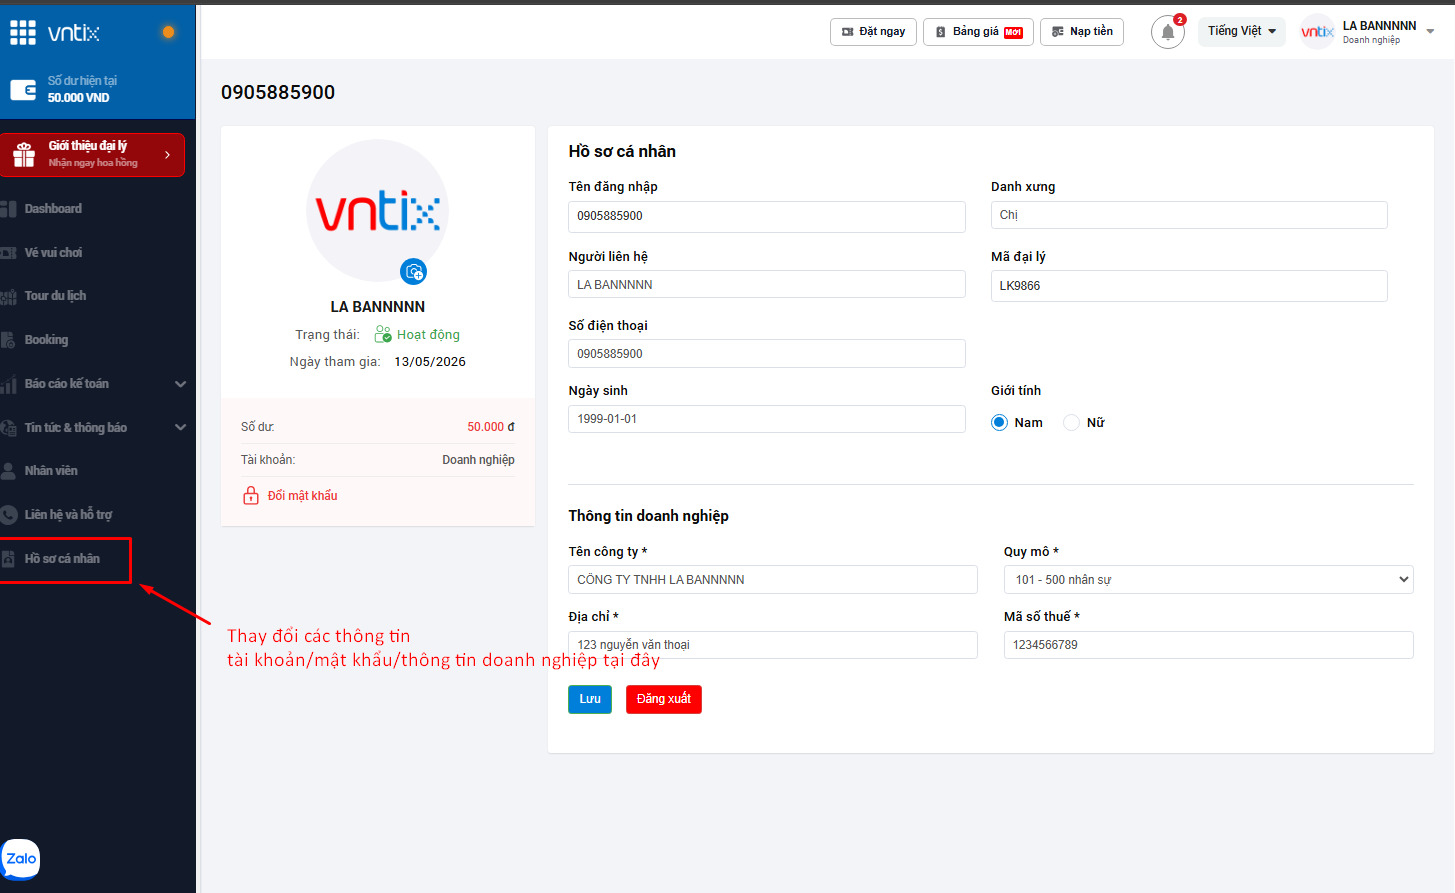Click the Người liên hệ field
Viewport: 1455px width, 893px height.
tap(767, 285)
